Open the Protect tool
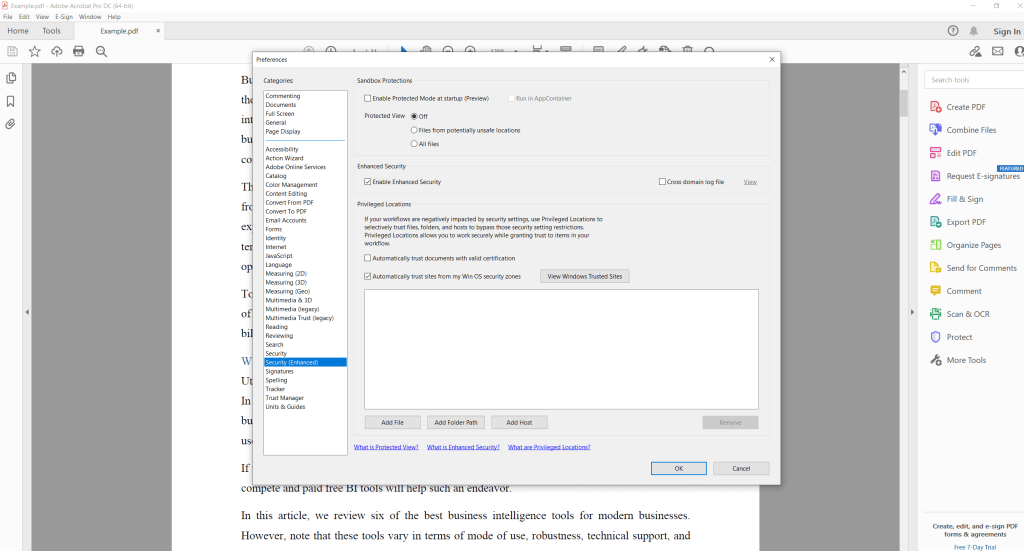The image size is (1024, 551). click(951, 337)
